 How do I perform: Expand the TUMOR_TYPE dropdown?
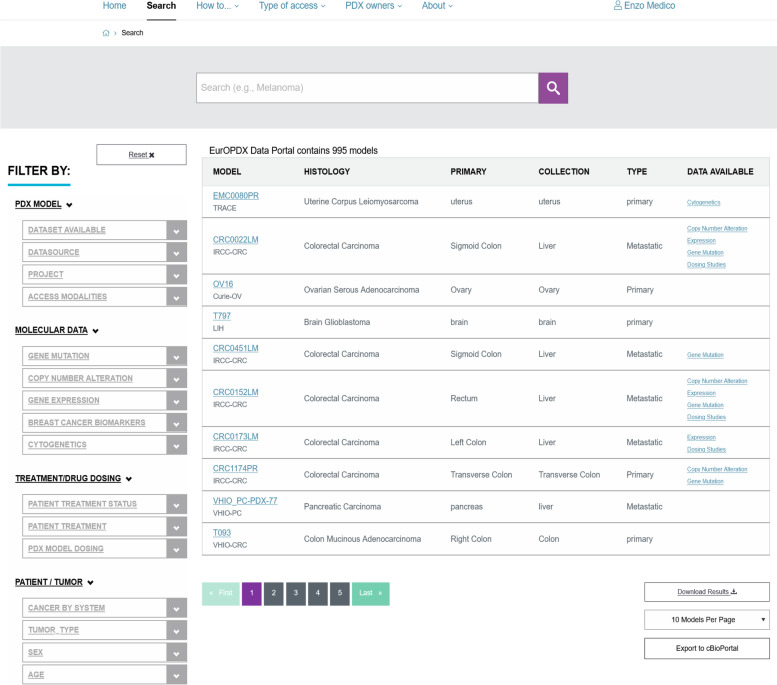[105, 630]
